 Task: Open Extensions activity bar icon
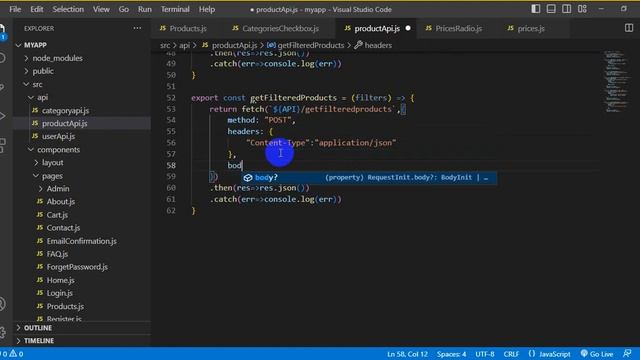2,145
